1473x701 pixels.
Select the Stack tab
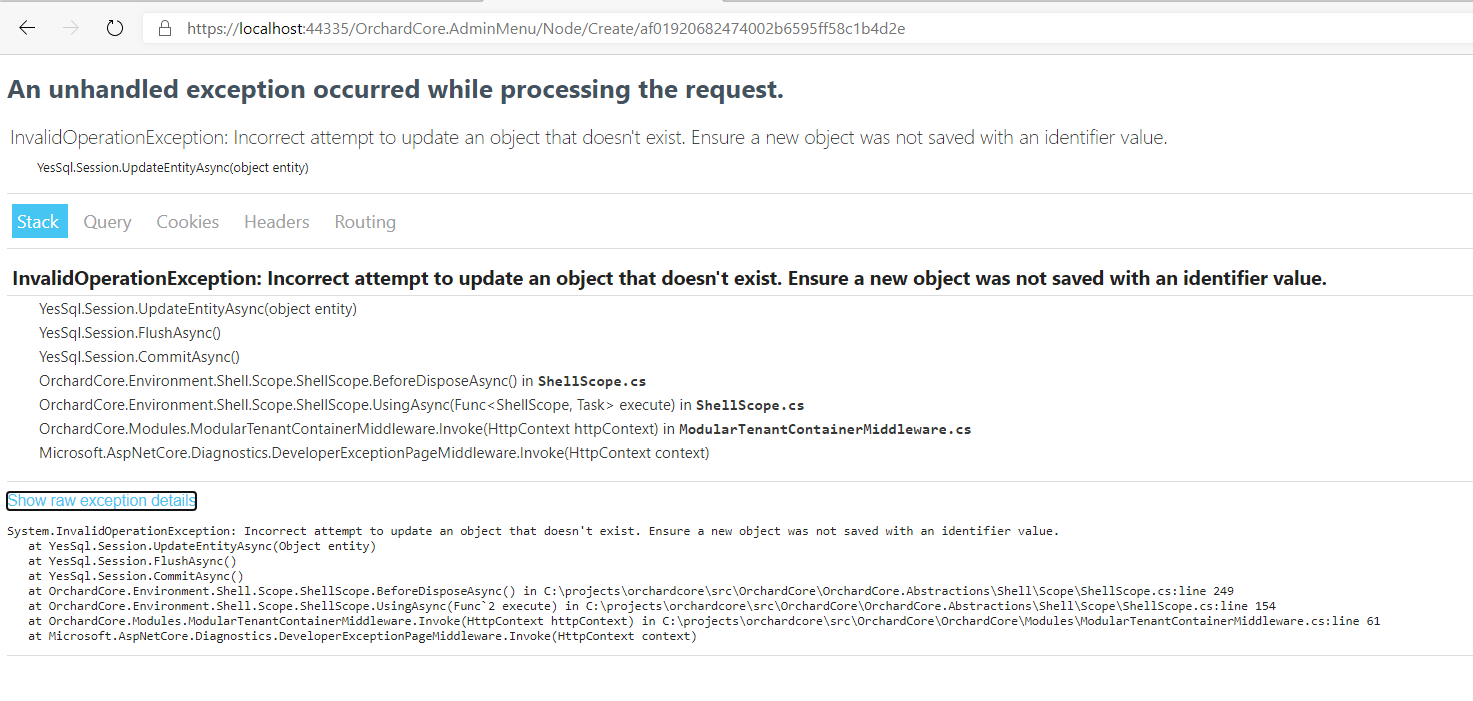coord(39,221)
